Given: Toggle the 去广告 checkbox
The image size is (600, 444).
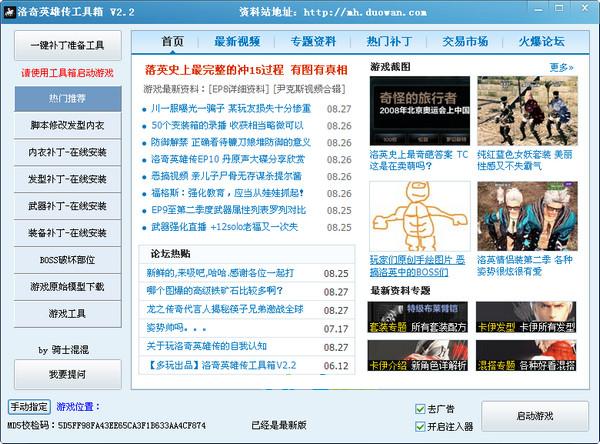Looking at the screenshot, I should pyautogui.click(x=420, y=409).
